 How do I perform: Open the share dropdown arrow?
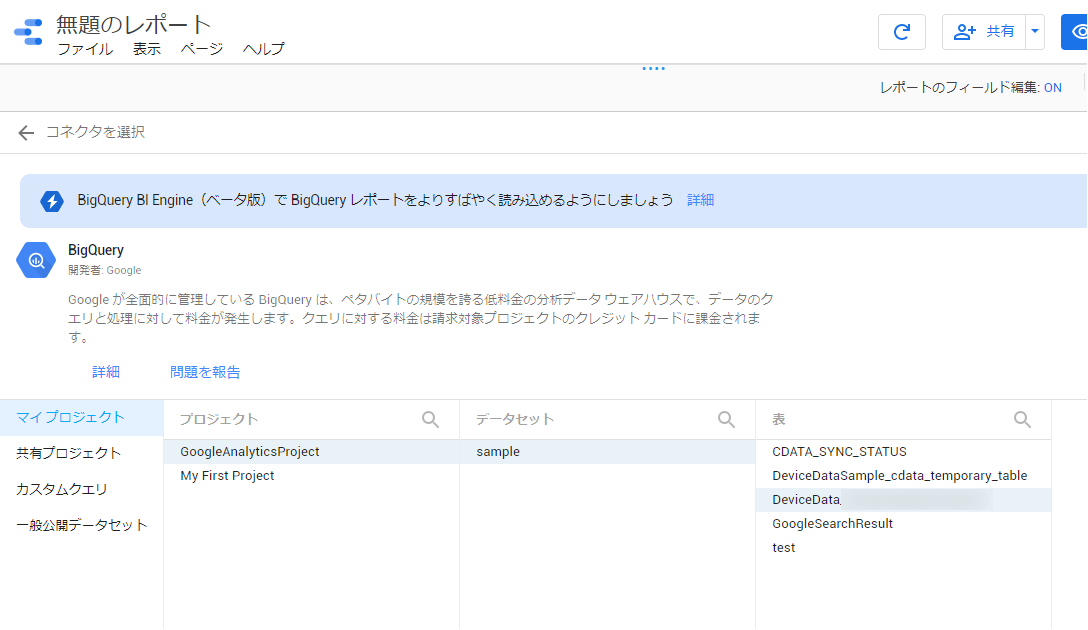coord(1035,32)
